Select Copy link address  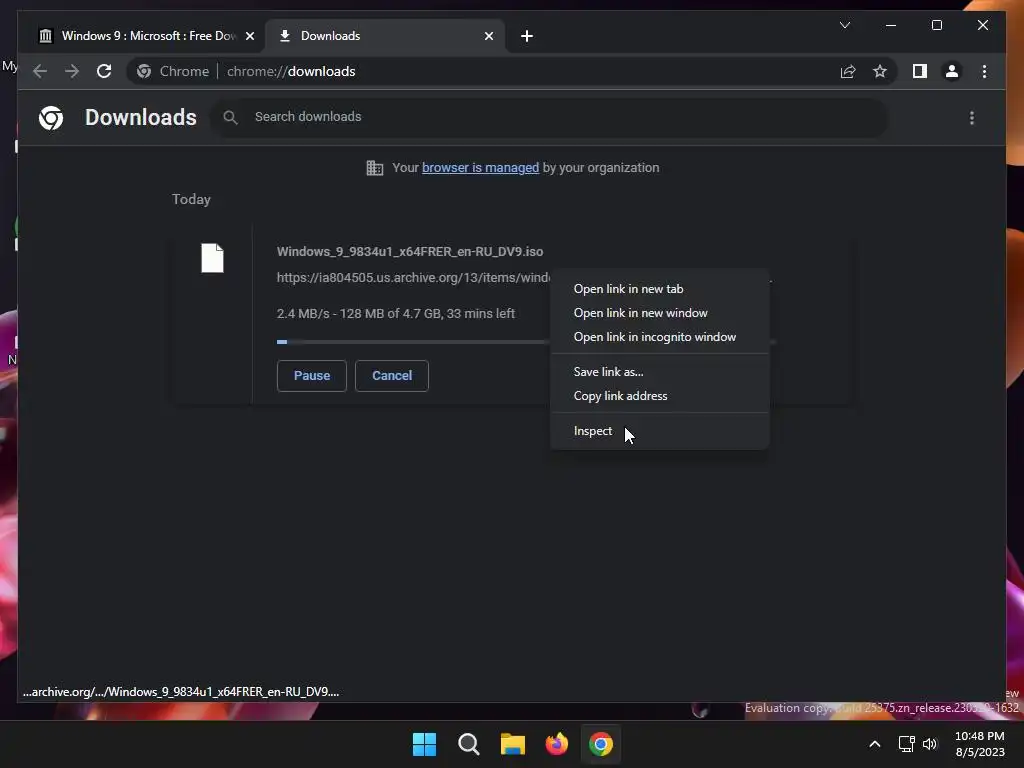coord(660,396)
